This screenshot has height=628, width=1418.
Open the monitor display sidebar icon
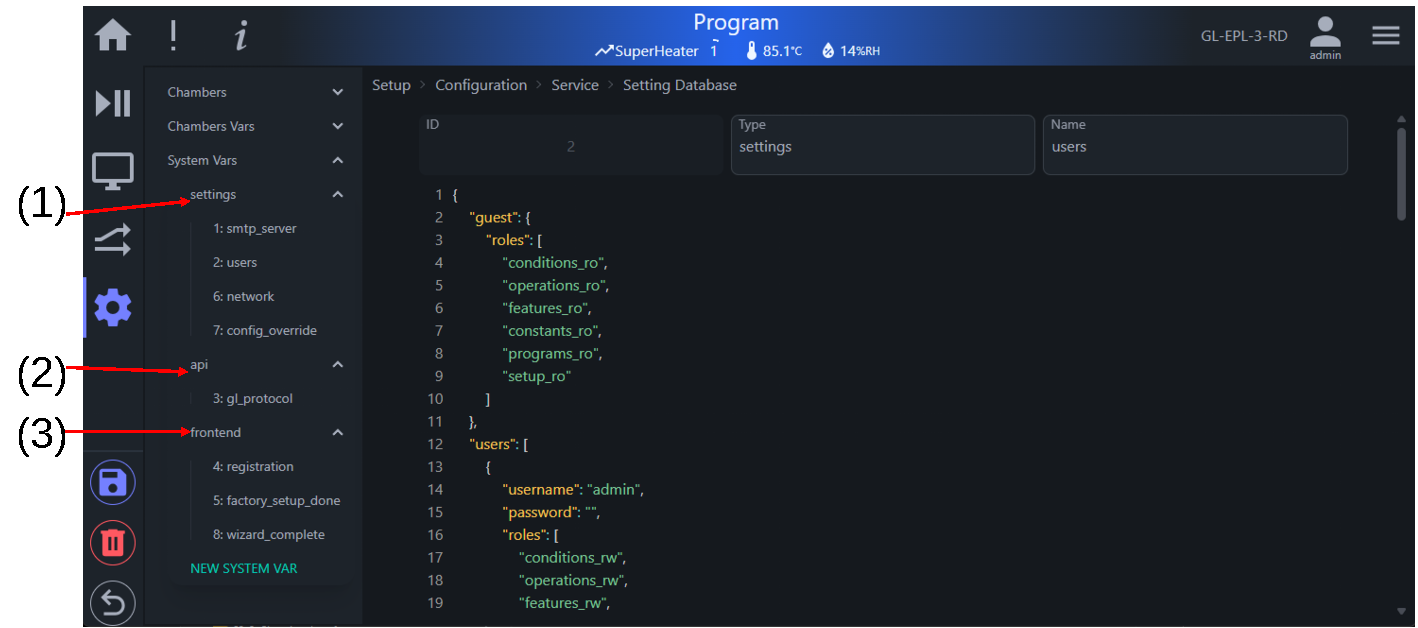113,171
